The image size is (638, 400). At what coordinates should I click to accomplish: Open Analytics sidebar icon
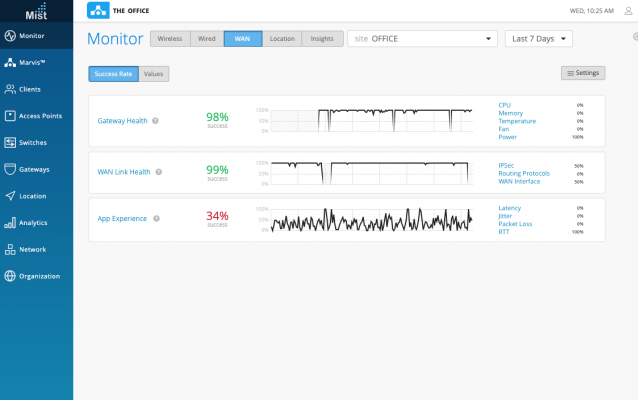(10, 222)
